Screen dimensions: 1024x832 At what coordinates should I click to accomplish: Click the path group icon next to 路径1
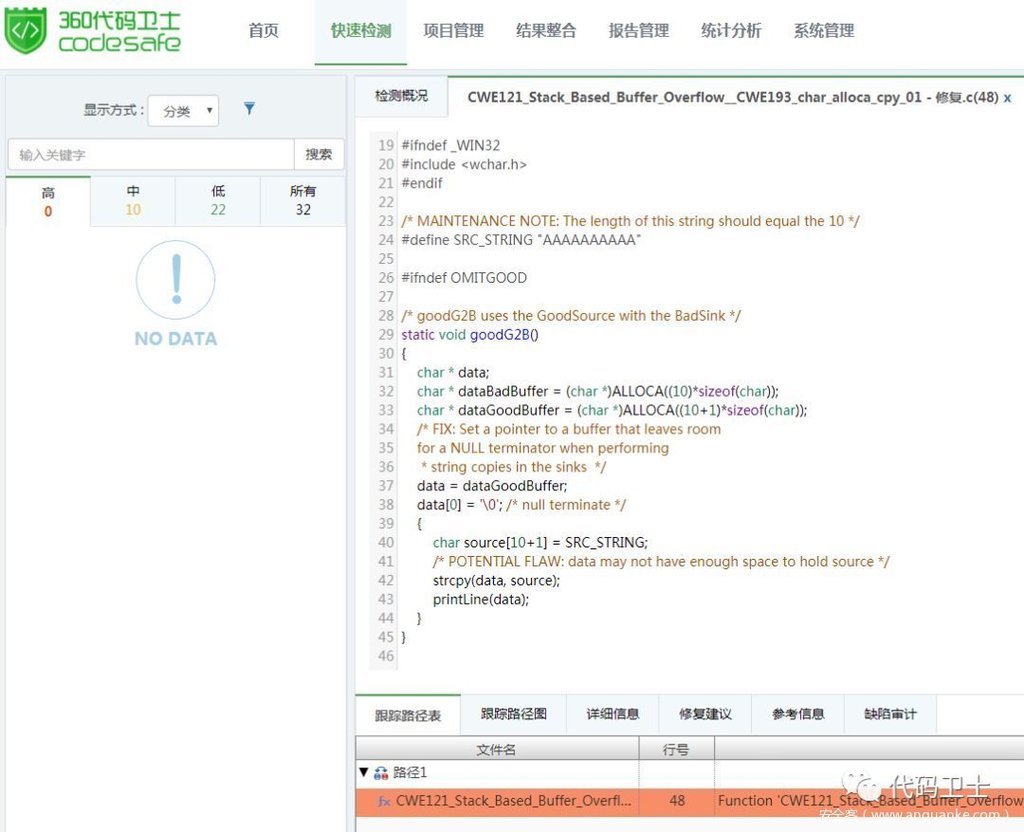[381, 773]
